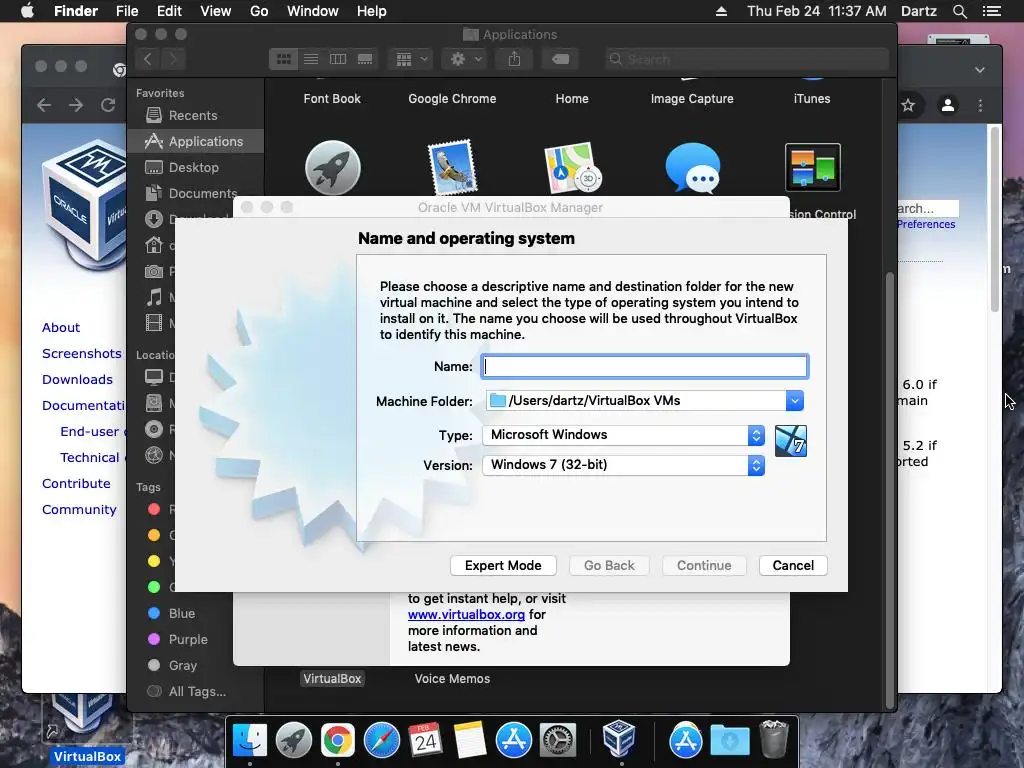Open the Finder menu in menu bar

[x=76, y=11]
